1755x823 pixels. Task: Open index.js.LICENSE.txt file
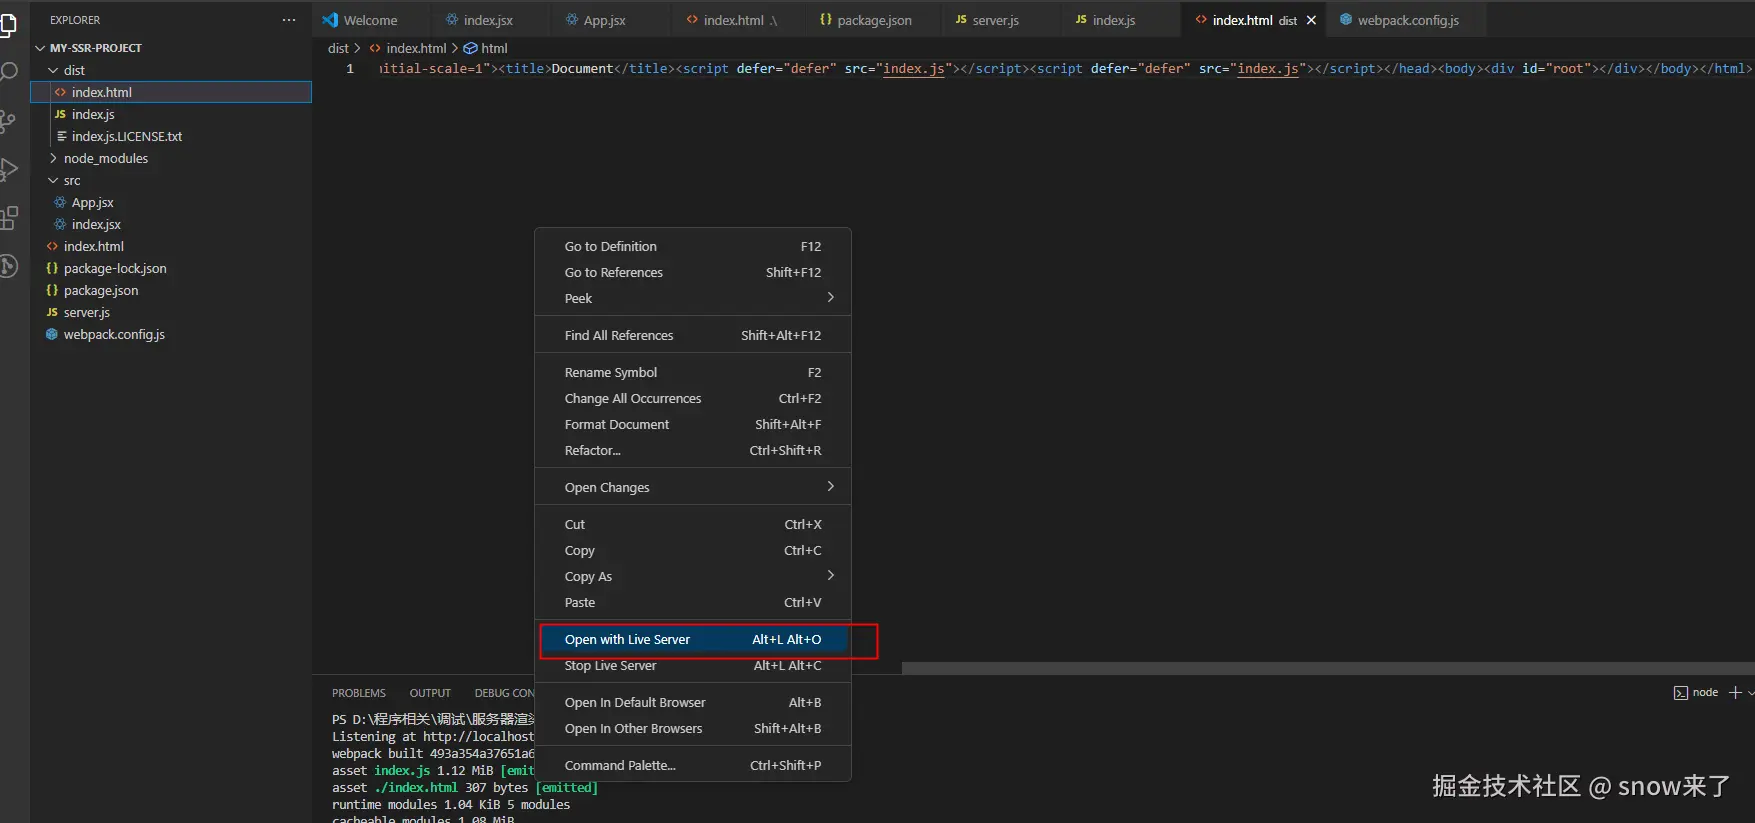(x=171, y=136)
